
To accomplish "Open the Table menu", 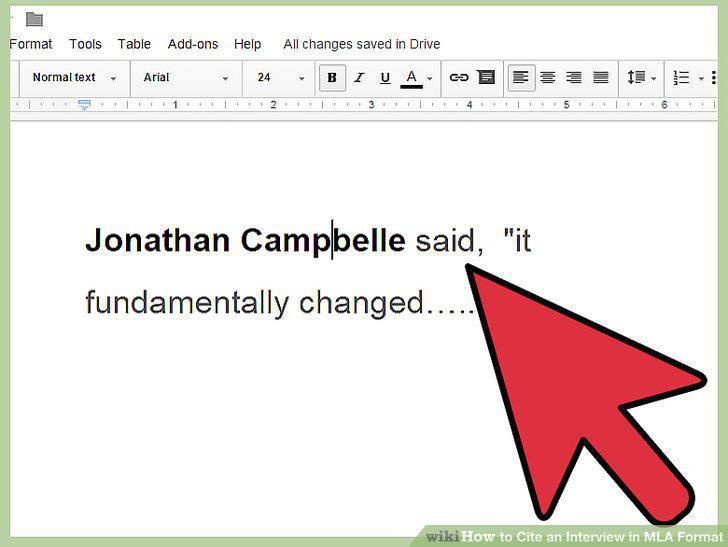I will click(134, 44).
